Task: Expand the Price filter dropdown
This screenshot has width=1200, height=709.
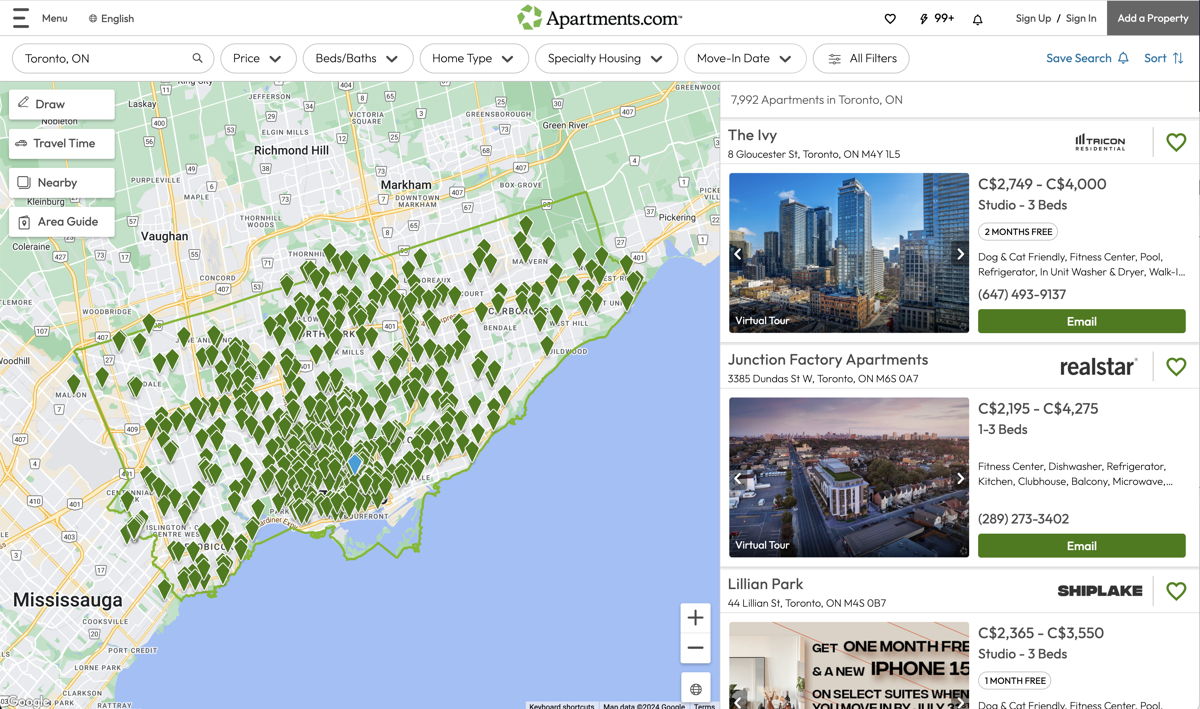Action: pyautogui.click(x=258, y=58)
